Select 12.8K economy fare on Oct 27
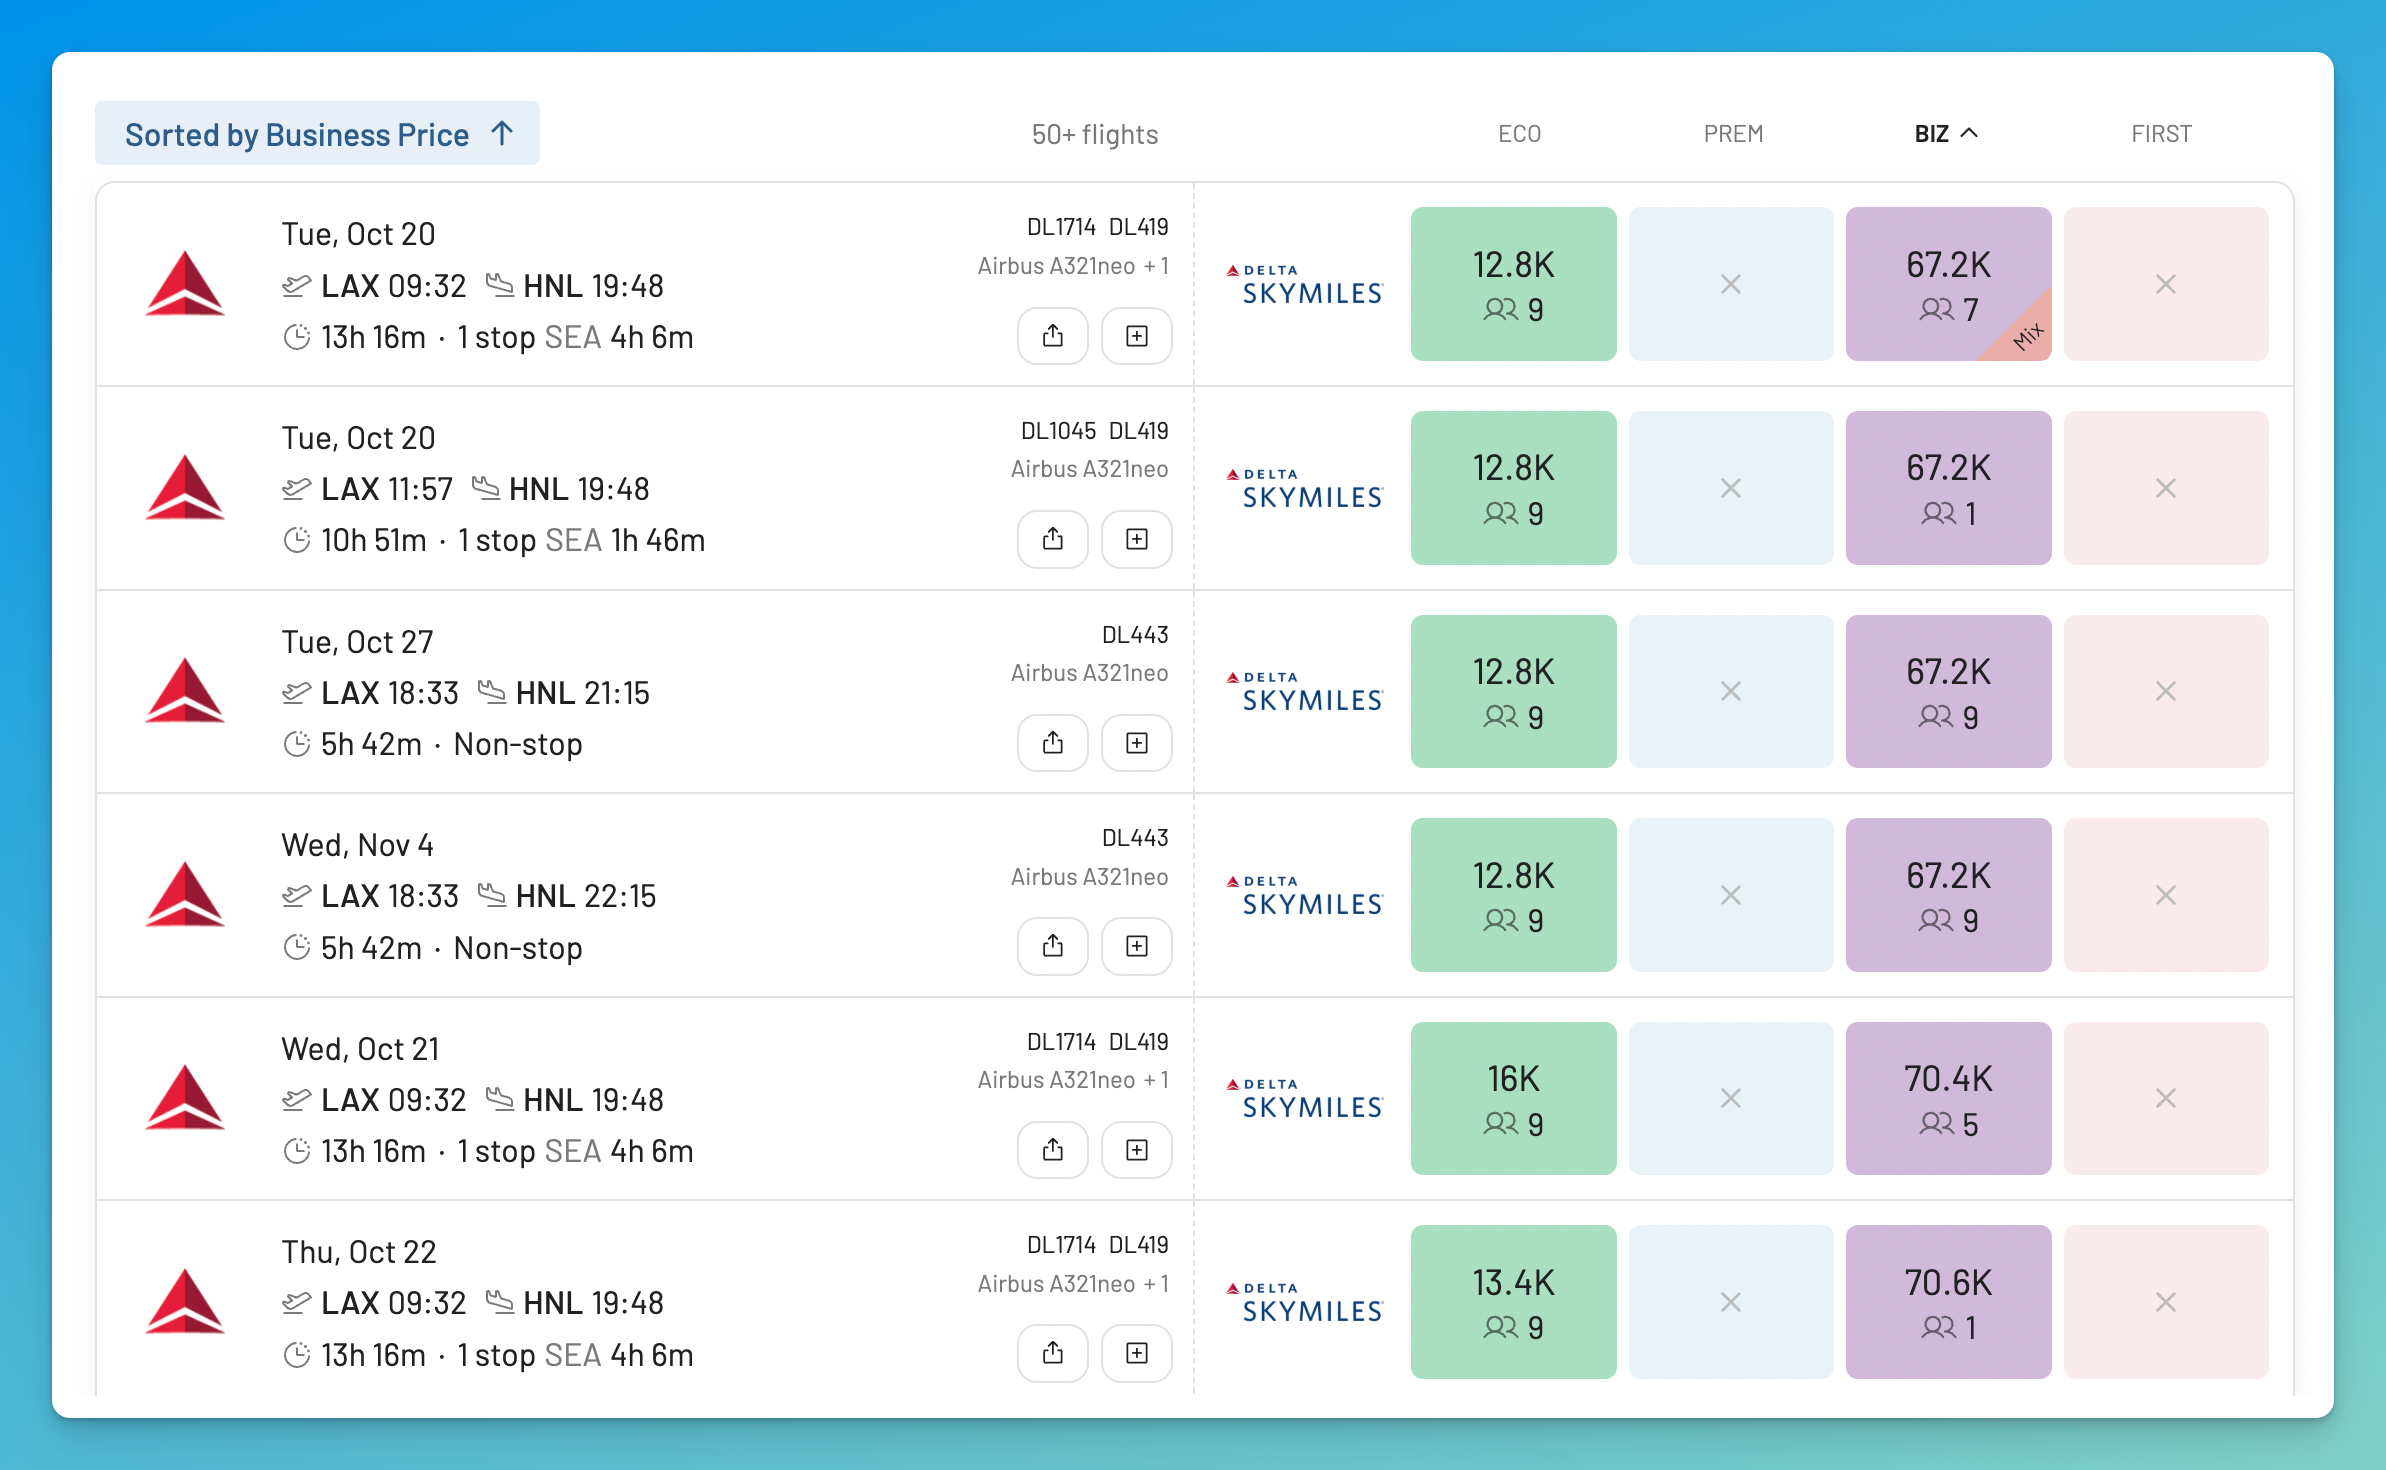2386x1470 pixels. coord(1513,691)
